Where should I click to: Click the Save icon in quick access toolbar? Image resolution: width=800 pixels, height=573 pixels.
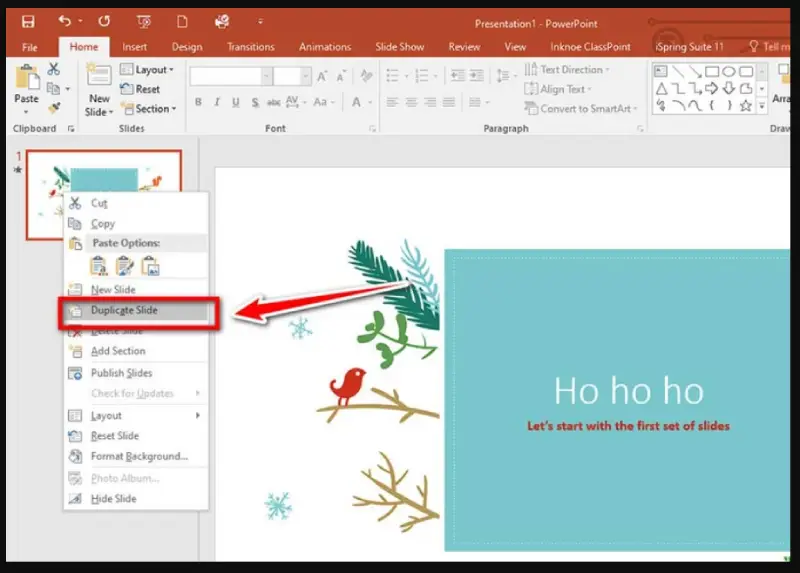pyautogui.click(x=28, y=21)
